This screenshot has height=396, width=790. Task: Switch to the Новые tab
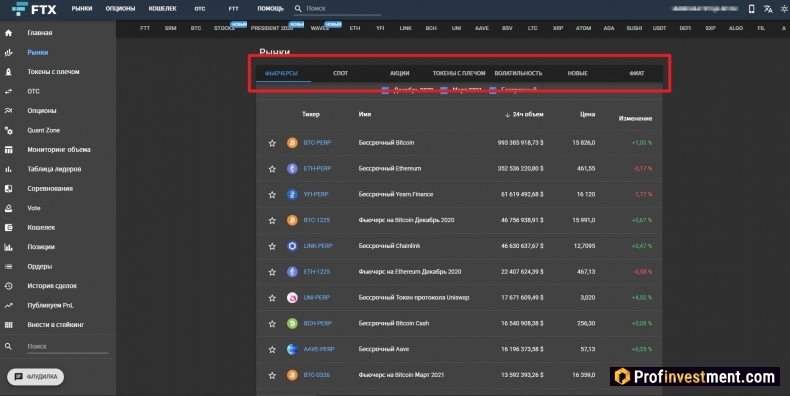pyautogui.click(x=577, y=73)
